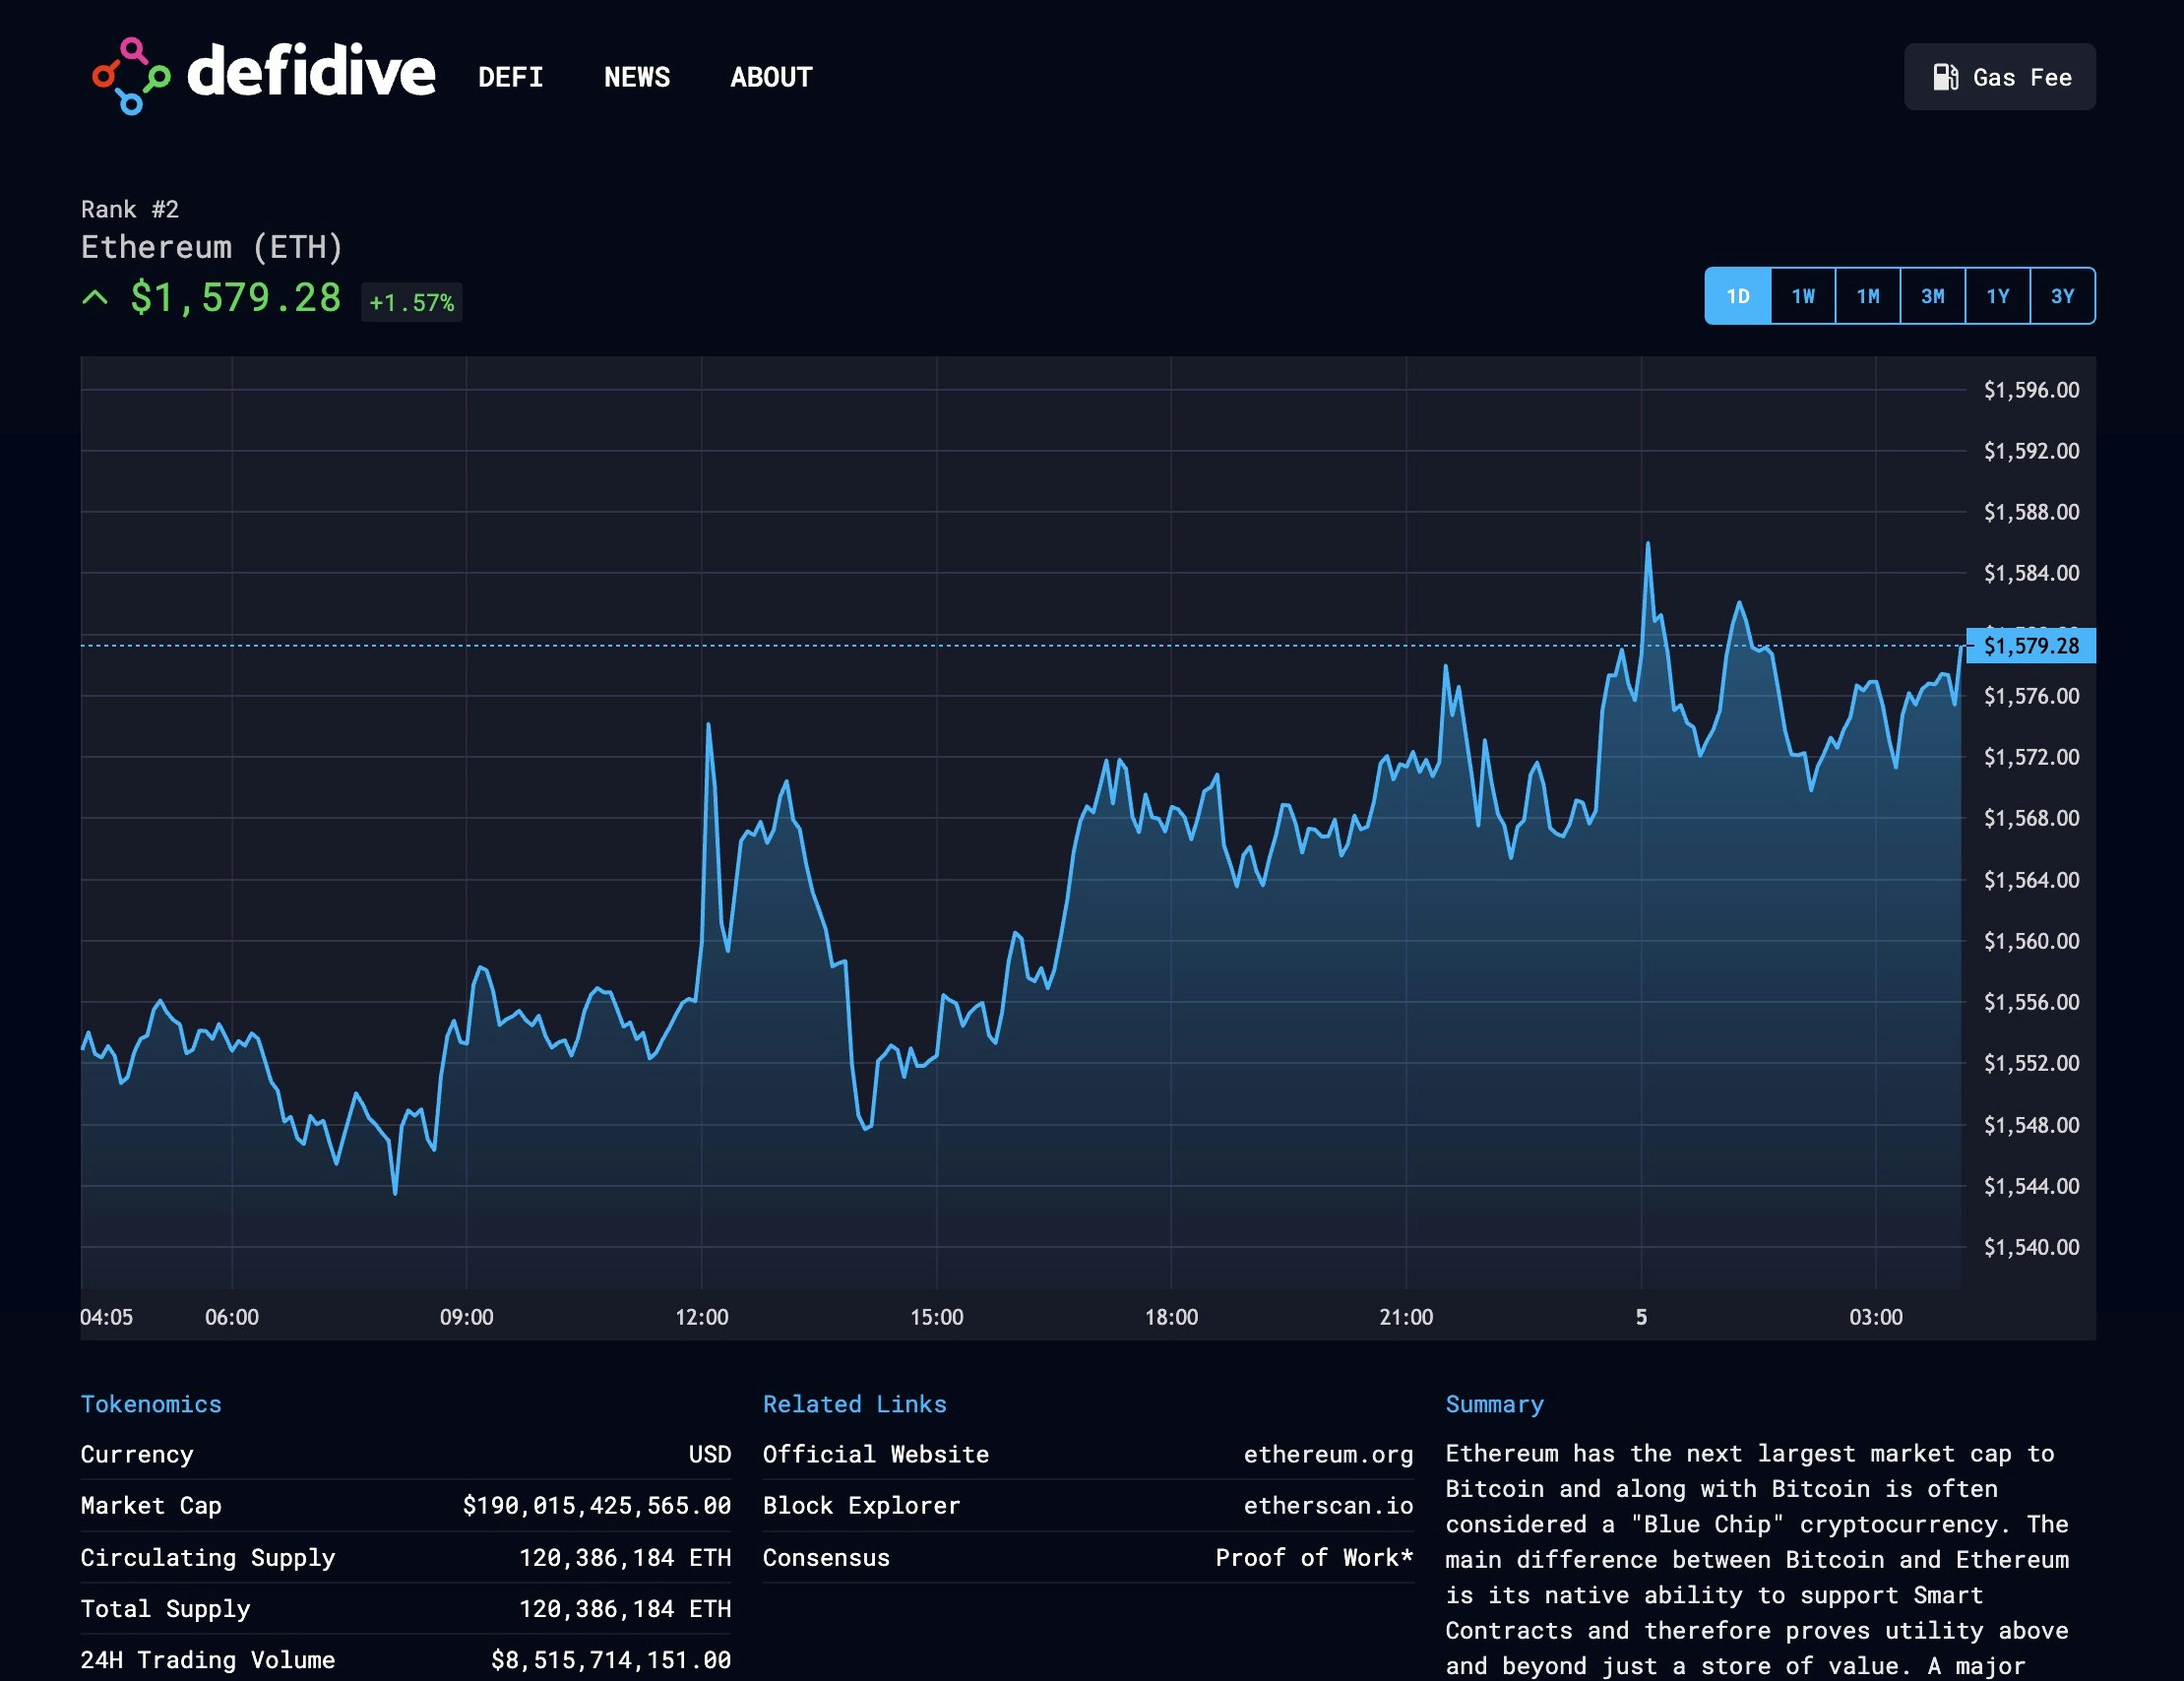Click the Tokenomics heading
The height and width of the screenshot is (1681, 2184).
point(151,1404)
